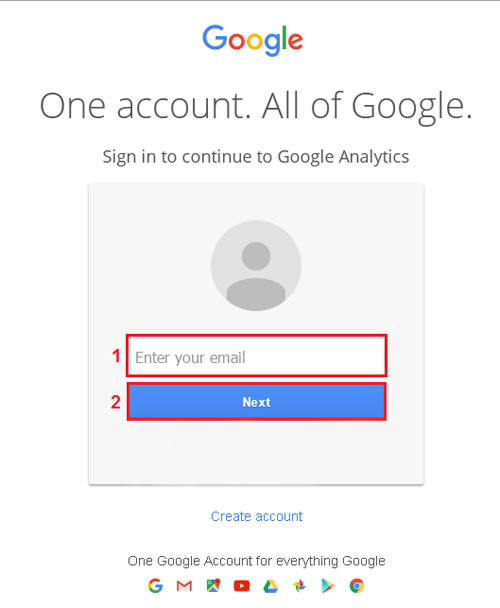Open the Create account link
The image size is (500, 608).
(x=256, y=516)
